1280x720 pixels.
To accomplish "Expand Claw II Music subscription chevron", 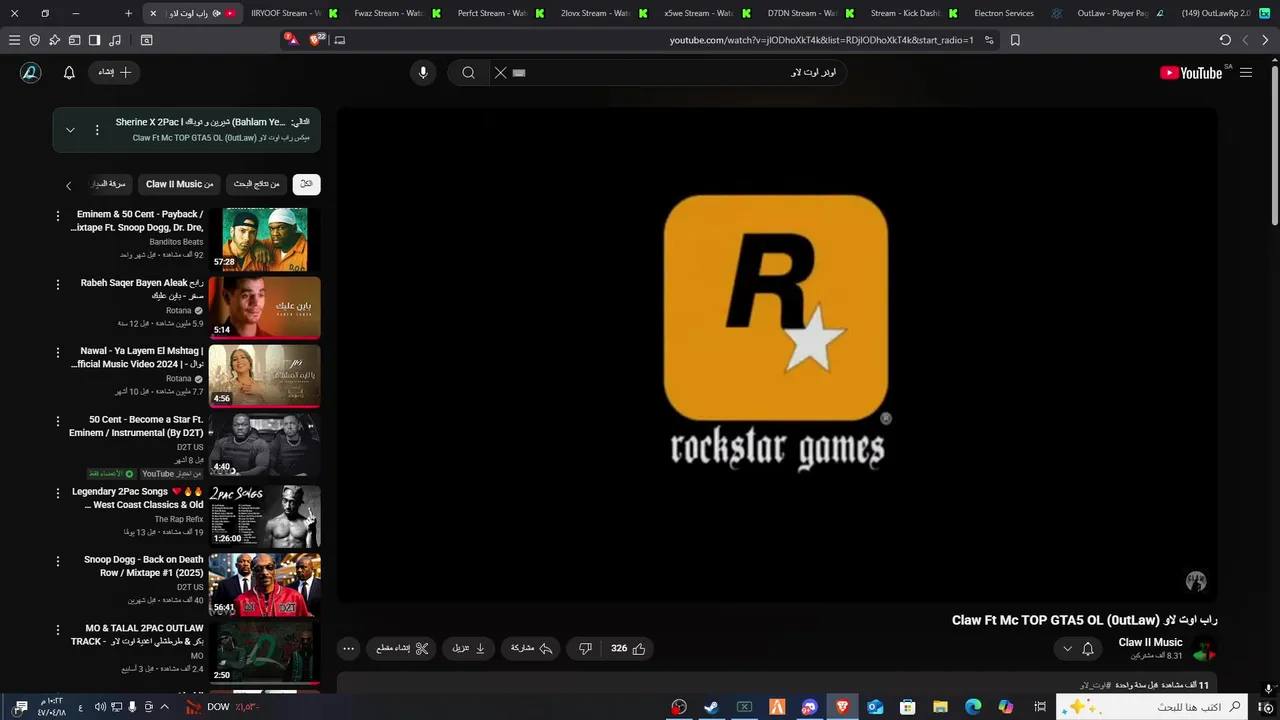I will [1067, 648].
